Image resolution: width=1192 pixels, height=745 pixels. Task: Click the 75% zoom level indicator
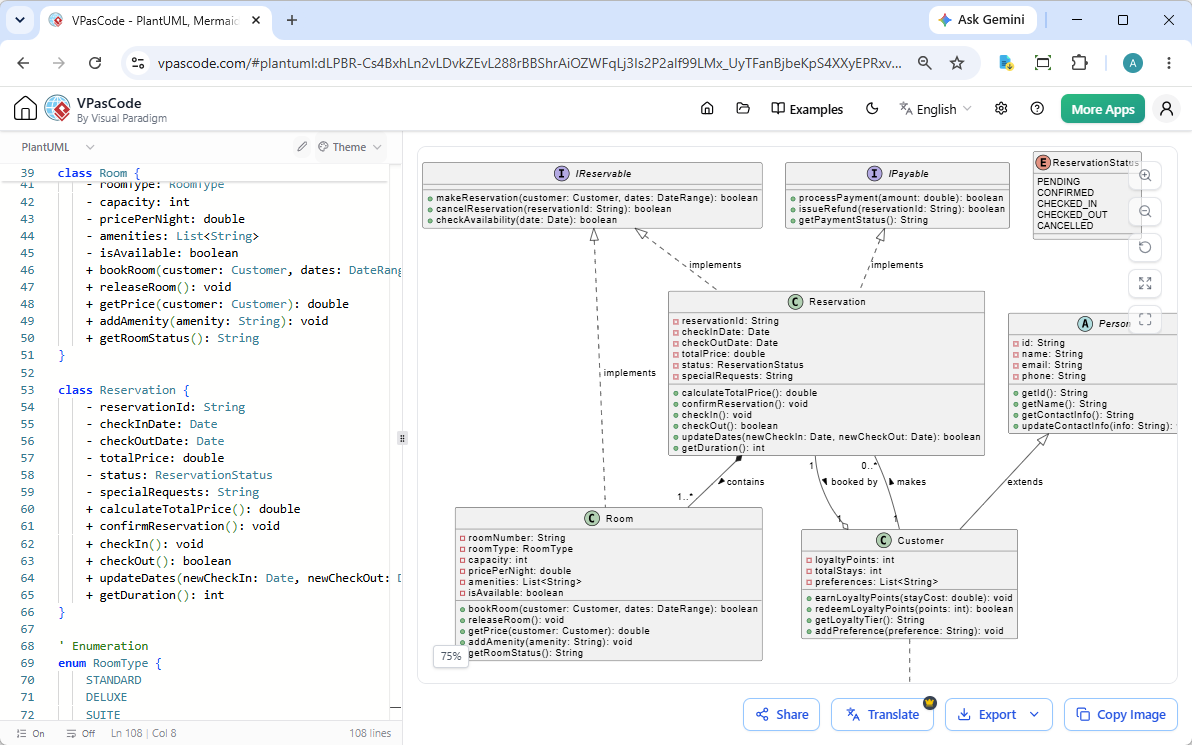click(451, 656)
